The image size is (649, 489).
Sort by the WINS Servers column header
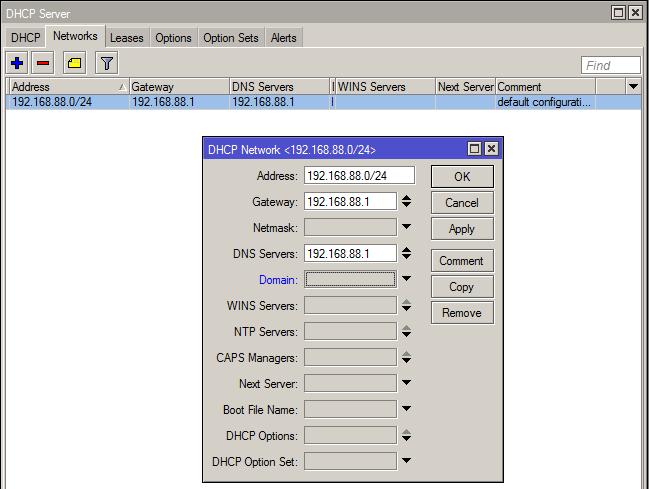385,87
